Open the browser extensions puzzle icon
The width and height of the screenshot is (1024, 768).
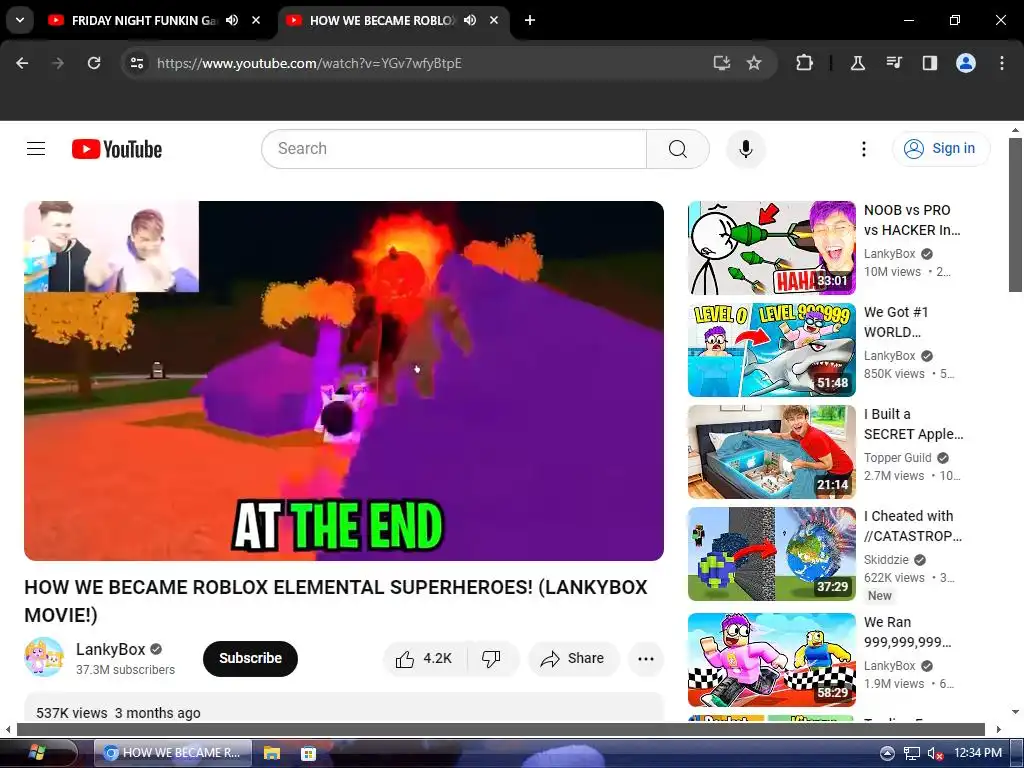[x=805, y=63]
